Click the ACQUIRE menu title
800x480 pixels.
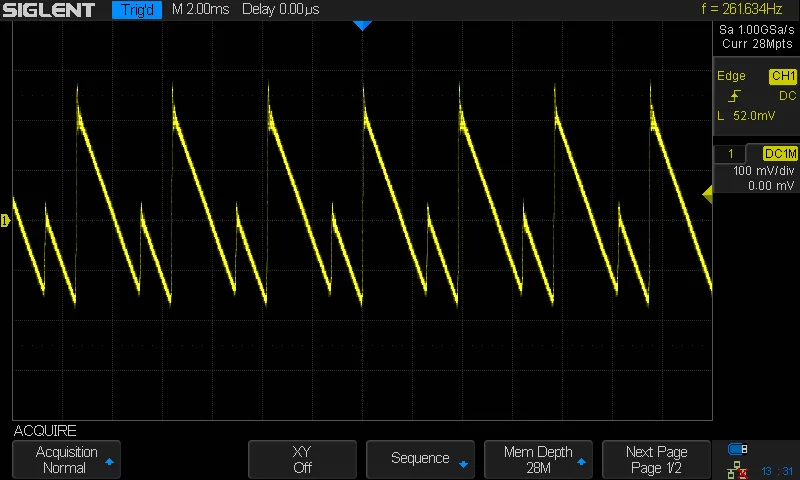coord(45,431)
